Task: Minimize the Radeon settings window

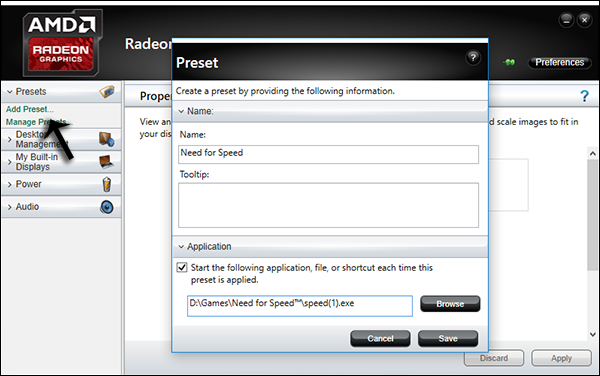Action: 566,20
